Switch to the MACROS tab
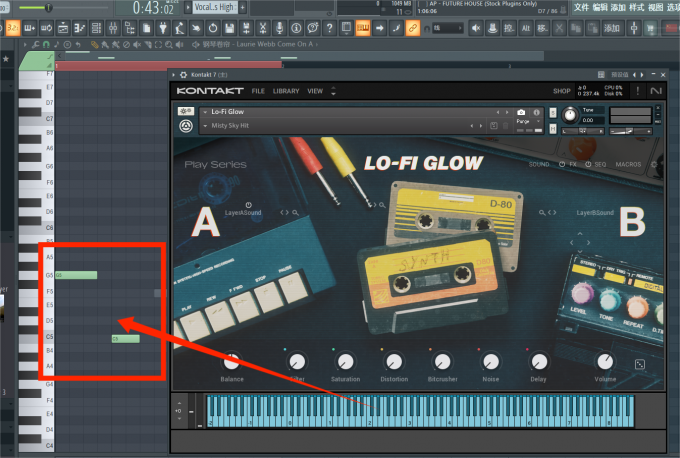 (628, 164)
